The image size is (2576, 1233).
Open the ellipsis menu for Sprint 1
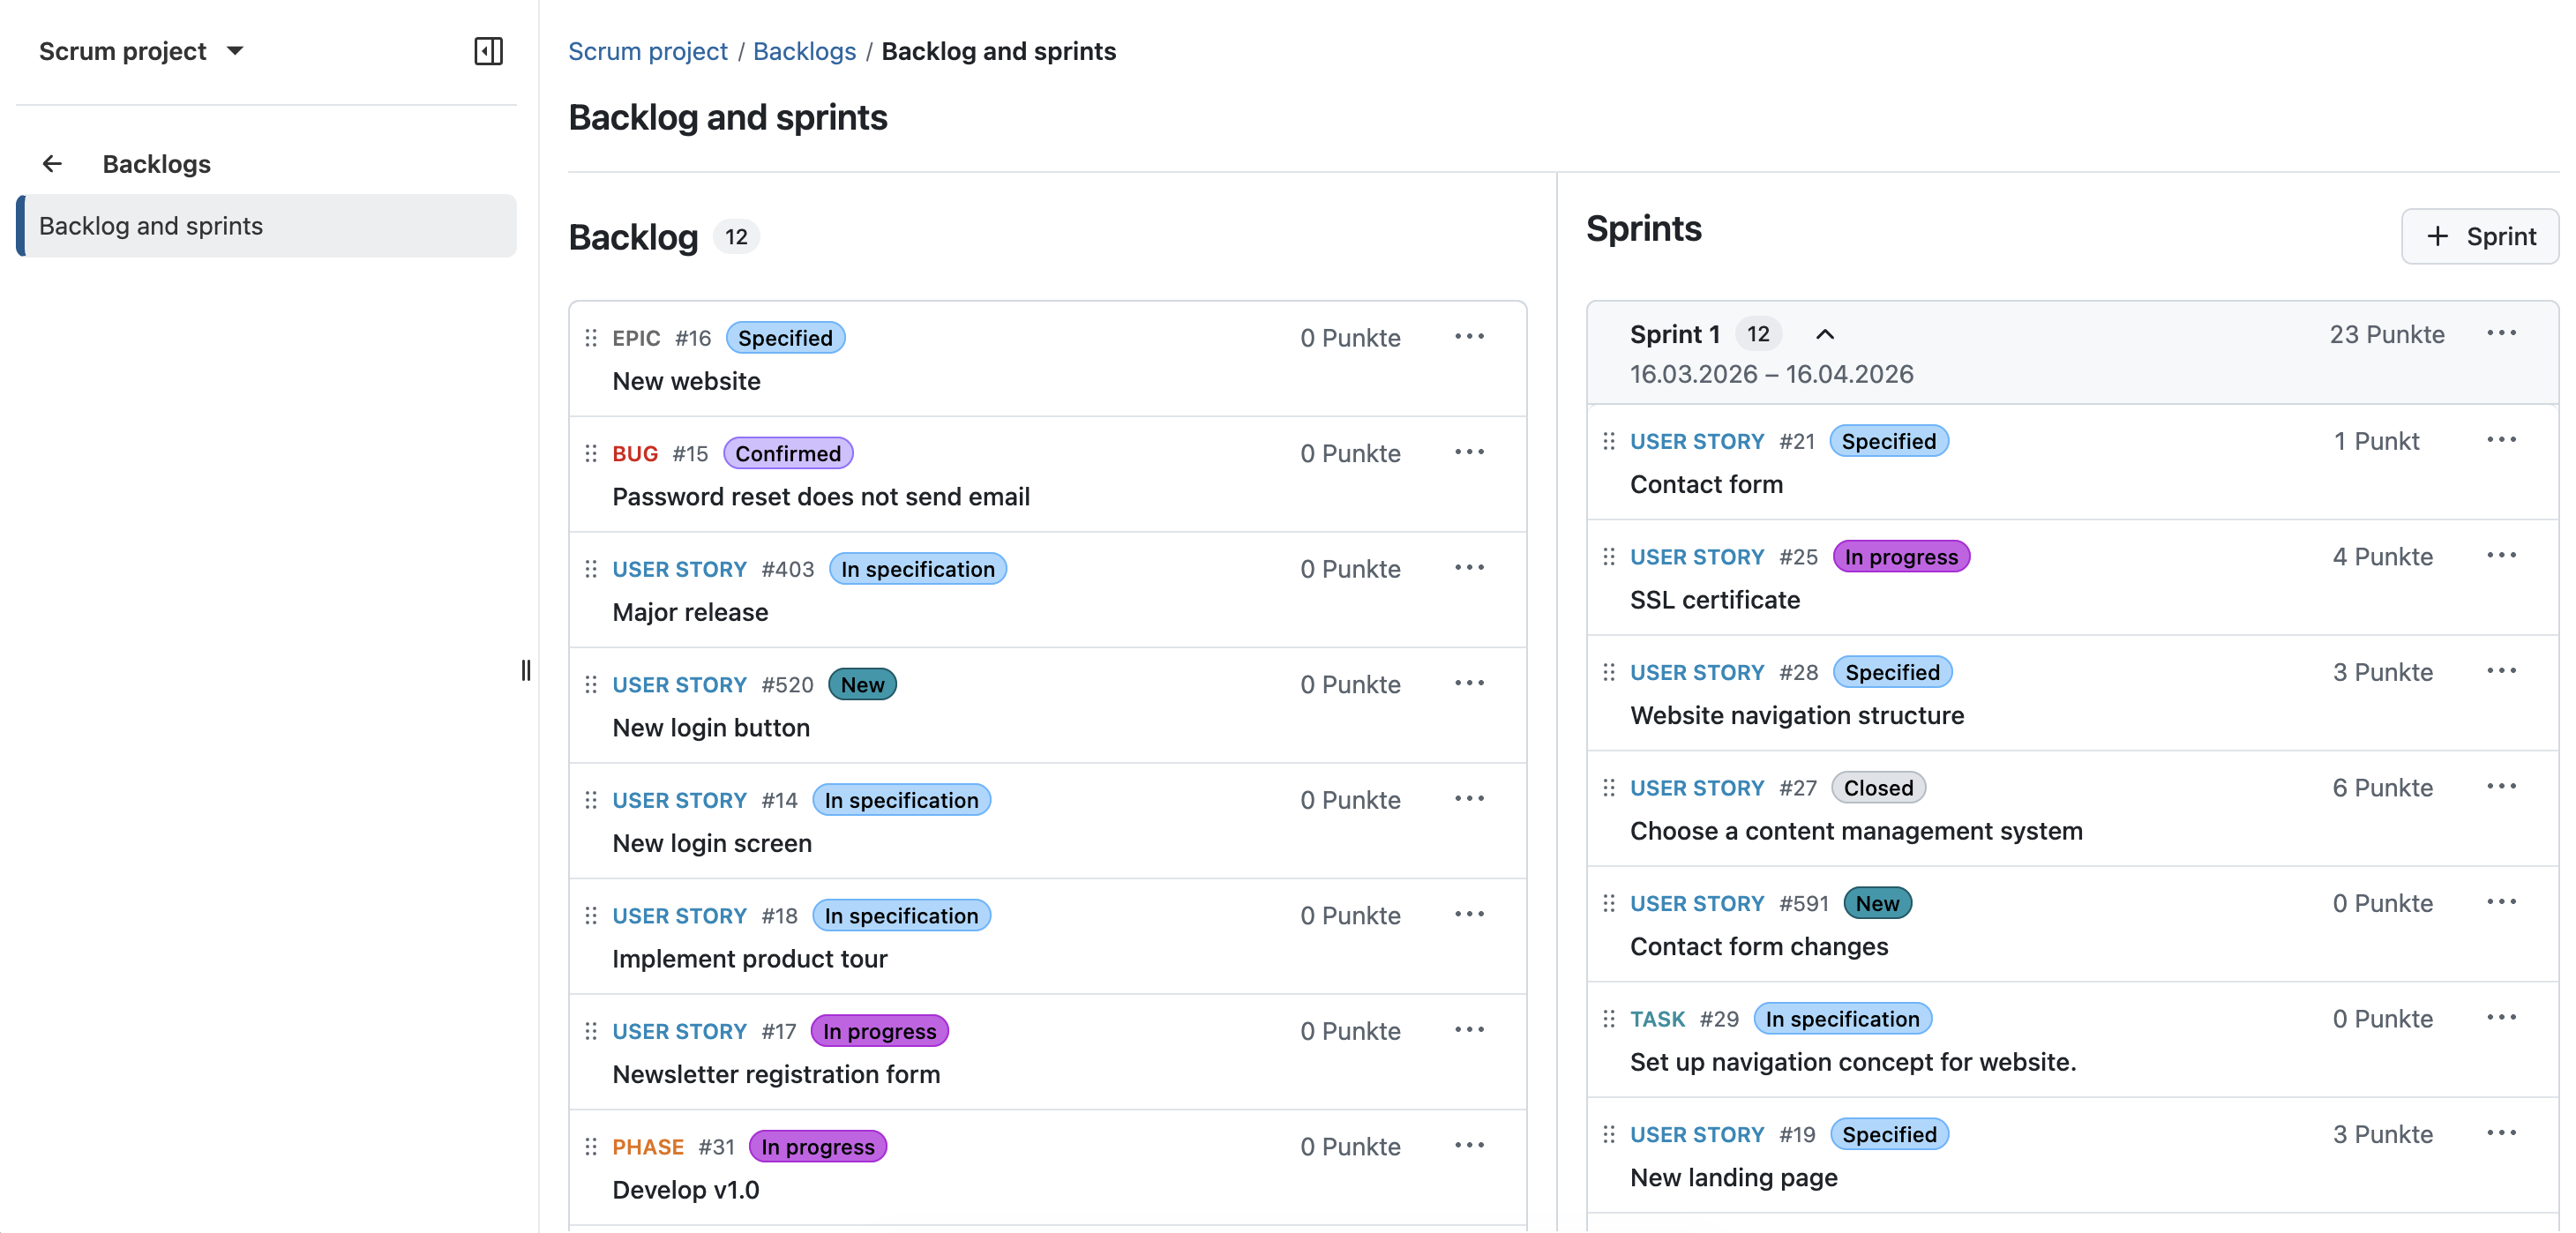(x=2501, y=333)
